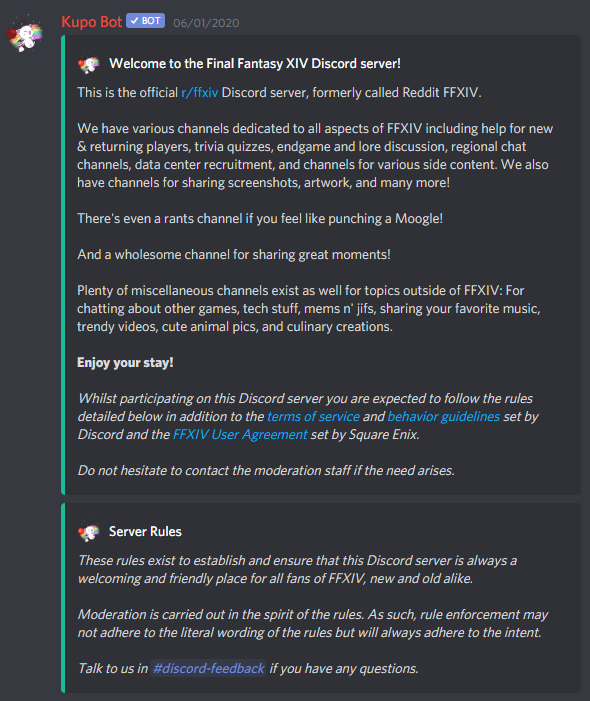The height and width of the screenshot is (701, 590).
Task: Click the green accent bar of welcome embed
Action: pyautogui.click(x=63, y=265)
